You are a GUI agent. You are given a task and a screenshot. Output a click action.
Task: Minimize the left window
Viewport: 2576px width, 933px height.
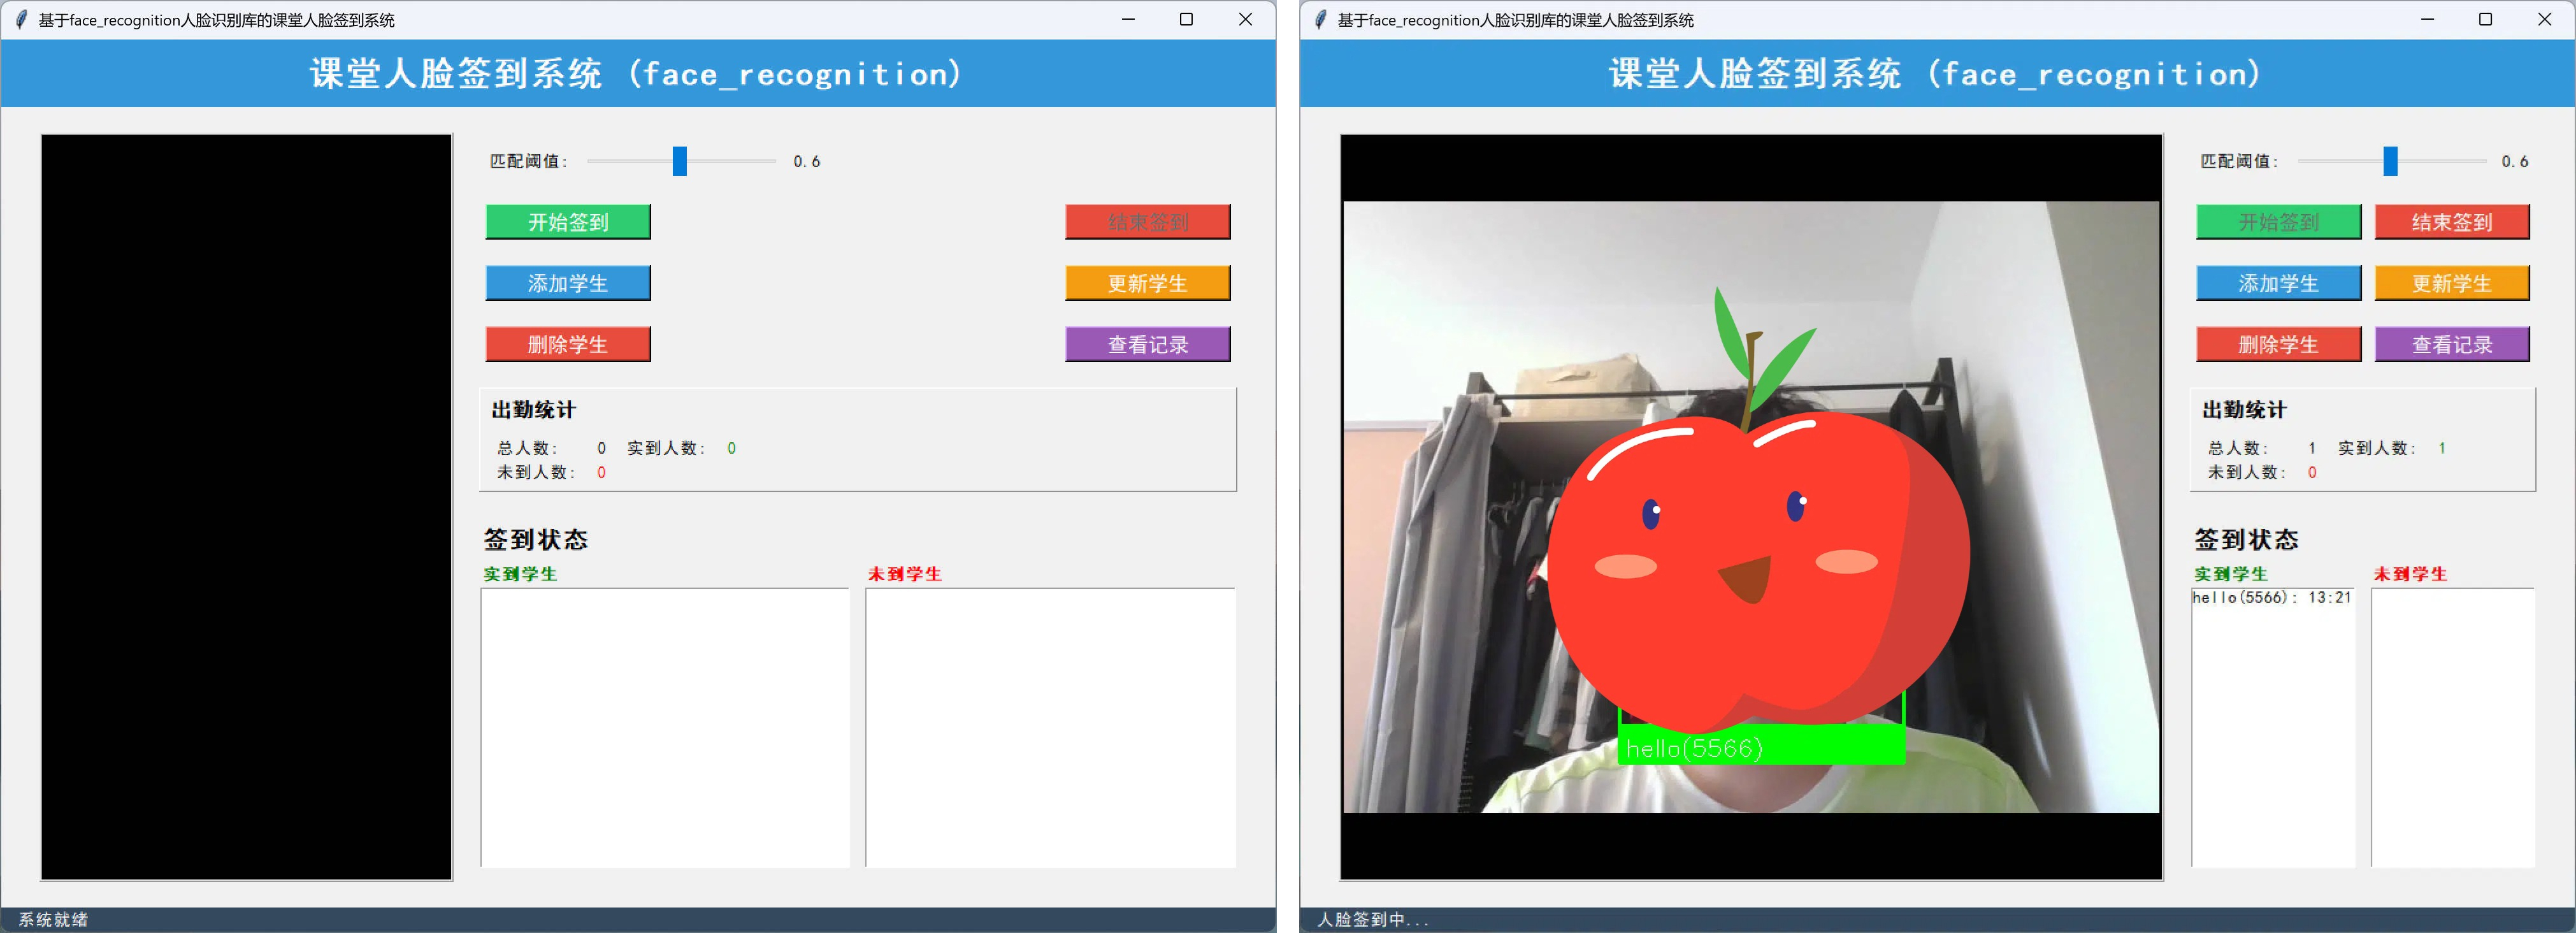1128,19
